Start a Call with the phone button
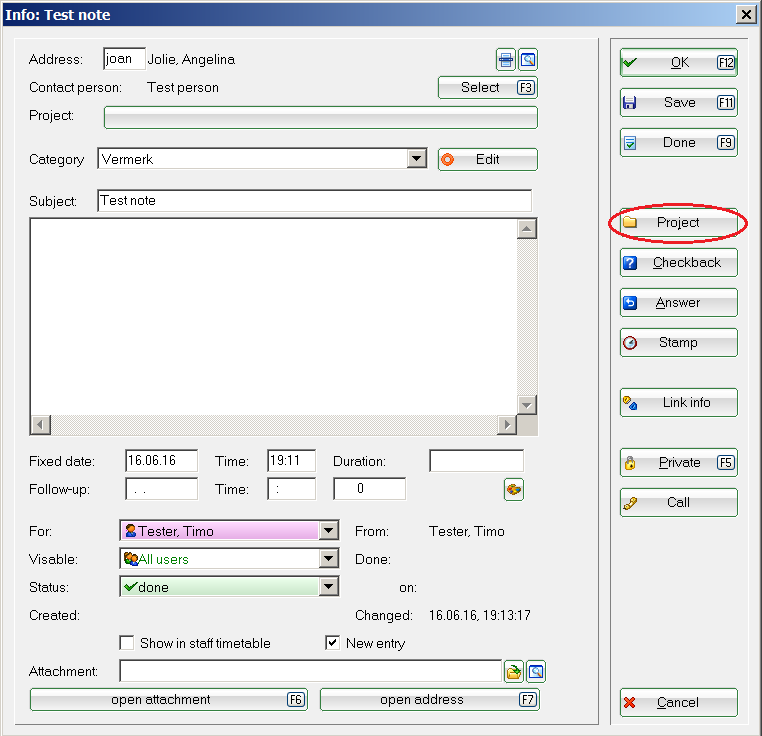The image size is (762, 736). coord(678,503)
